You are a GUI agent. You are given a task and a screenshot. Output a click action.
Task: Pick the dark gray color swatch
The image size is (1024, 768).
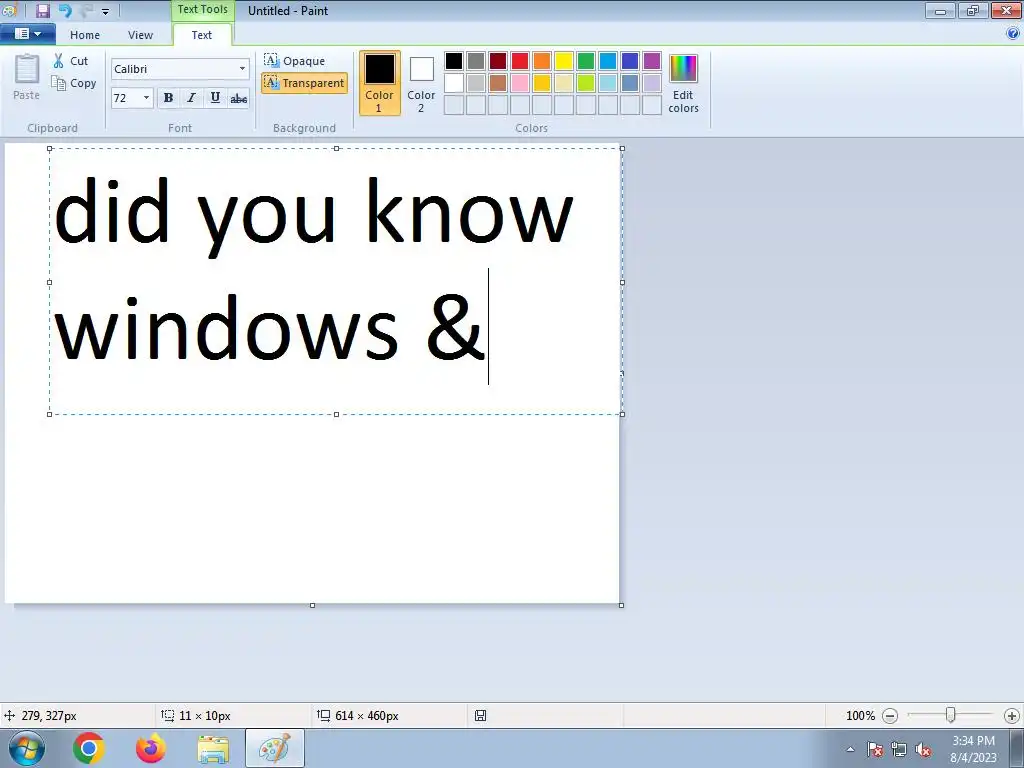point(476,61)
